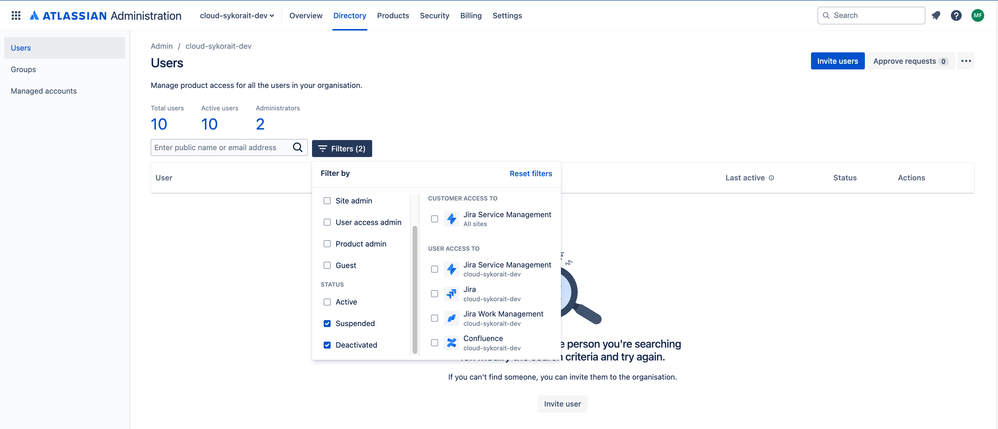
Task: Open the three-dot more actions menu
Action: pyautogui.click(x=966, y=61)
